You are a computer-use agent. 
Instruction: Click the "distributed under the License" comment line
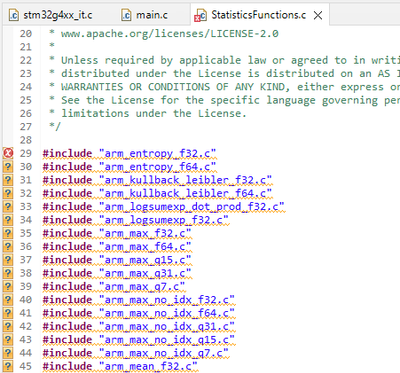point(224,74)
